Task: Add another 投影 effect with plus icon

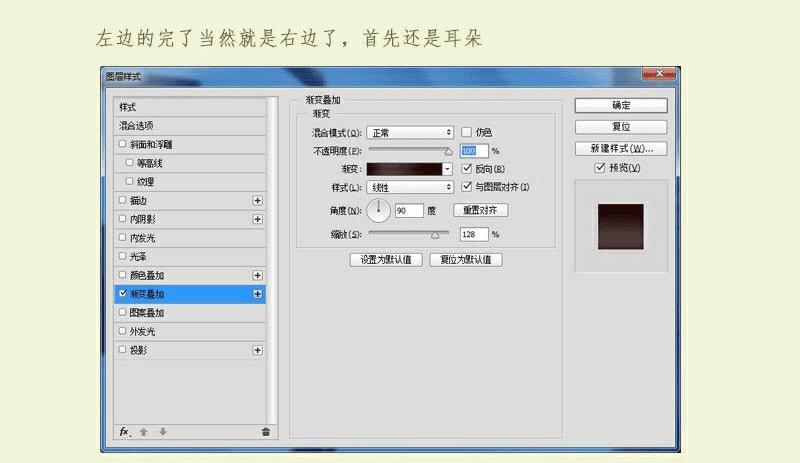Action: click(258, 350)
